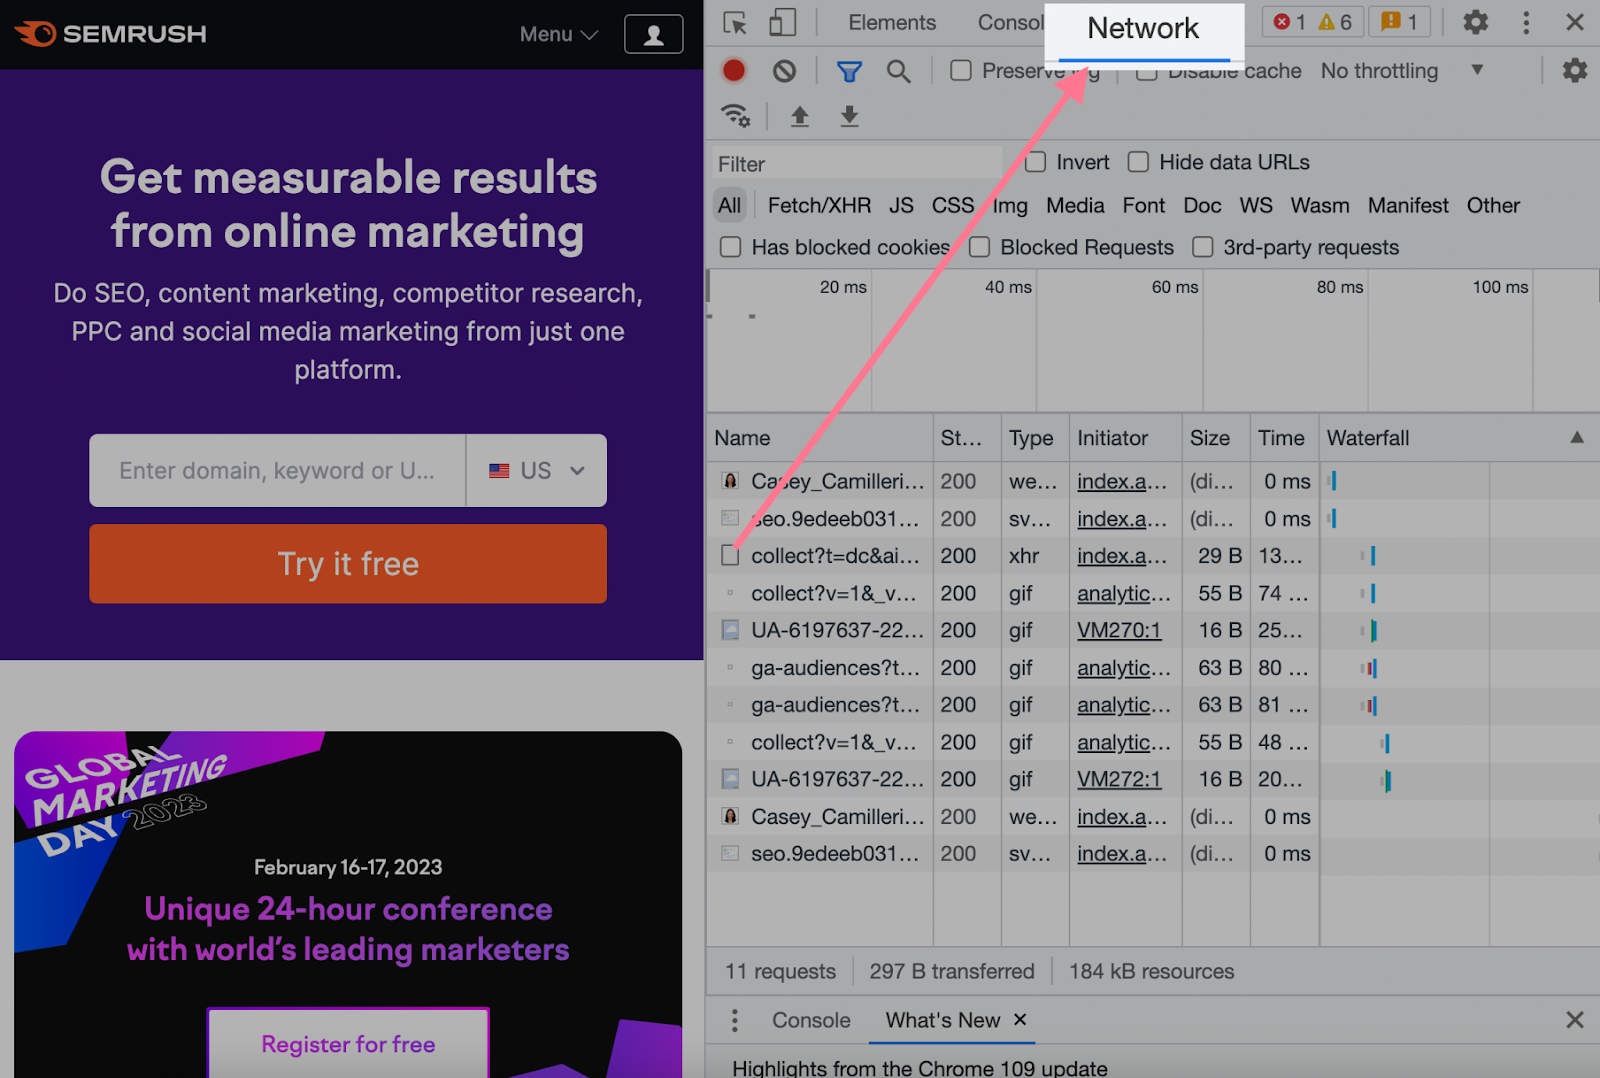Click the Semrush logo
Image resolution: width=1600 pixels, height=1078 pixels.
click(110, 33)
